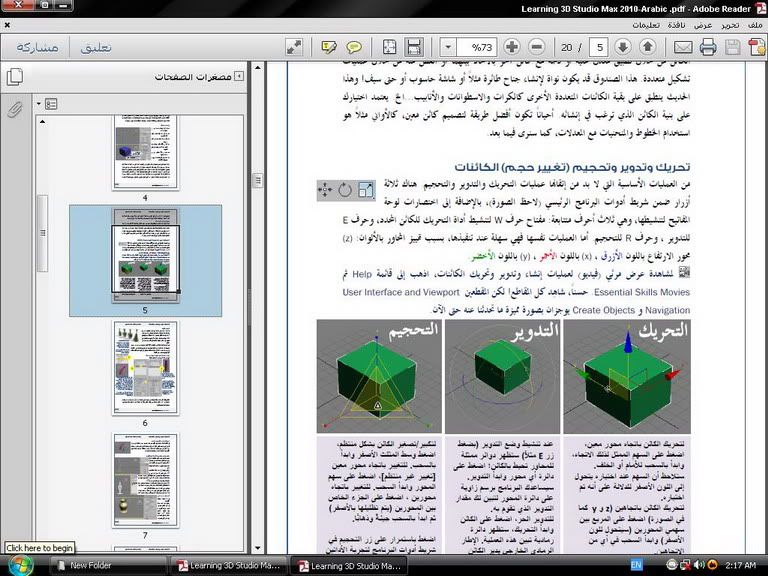The image size is (768, 576).
Task: Open the مشاركه share panel
Action: 37,47
